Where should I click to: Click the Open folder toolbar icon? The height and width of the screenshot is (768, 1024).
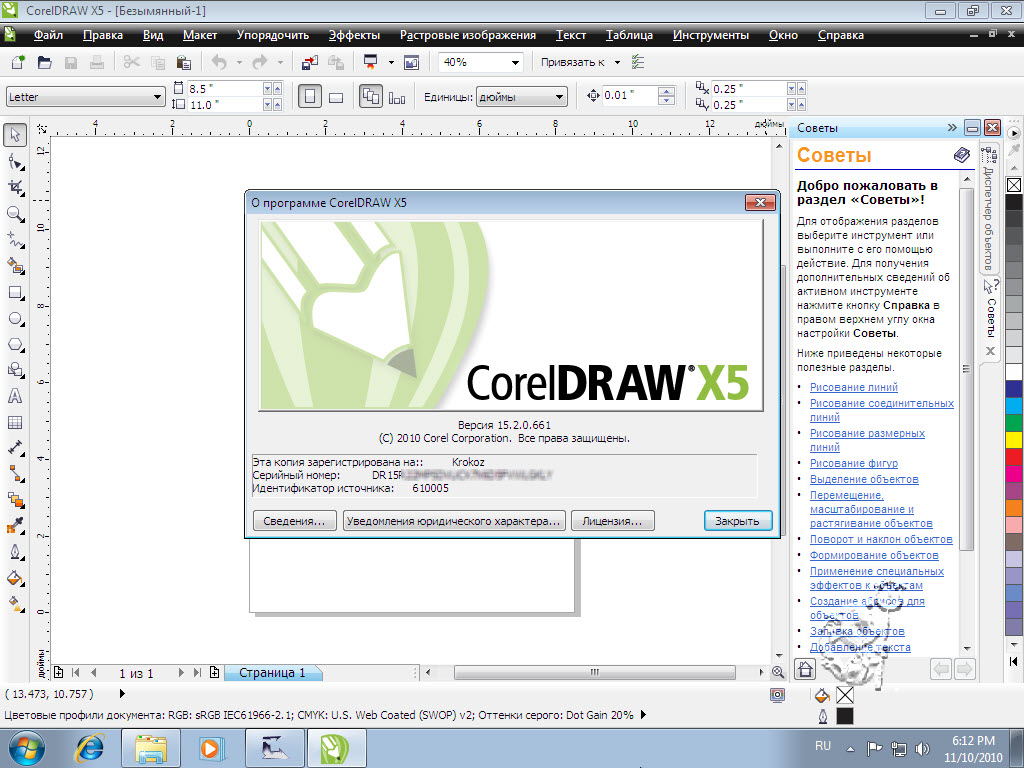click(44, 62)
